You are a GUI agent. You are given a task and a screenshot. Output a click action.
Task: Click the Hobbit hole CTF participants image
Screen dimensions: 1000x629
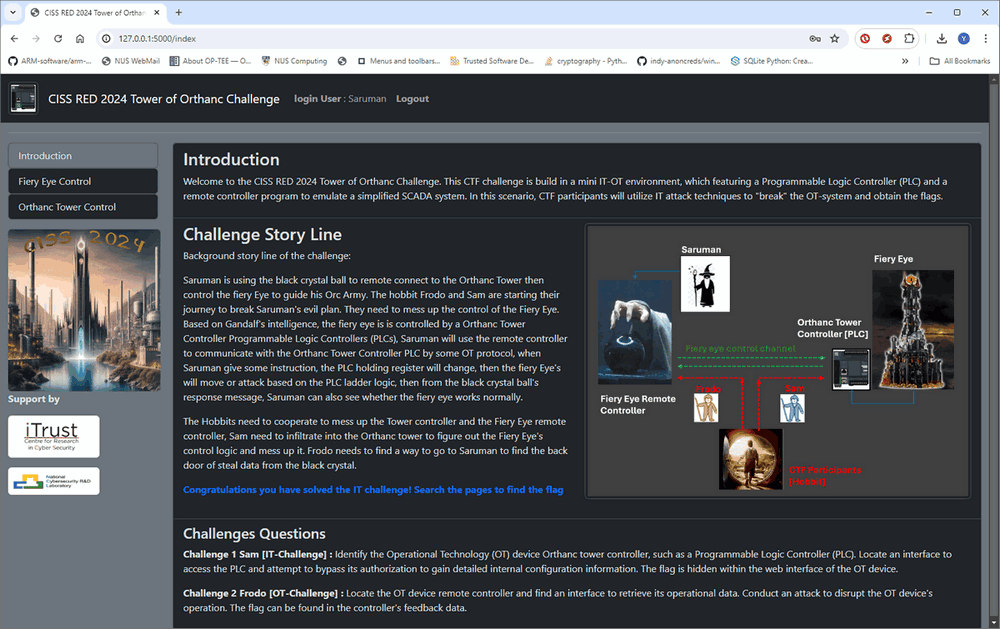(751, 459)
